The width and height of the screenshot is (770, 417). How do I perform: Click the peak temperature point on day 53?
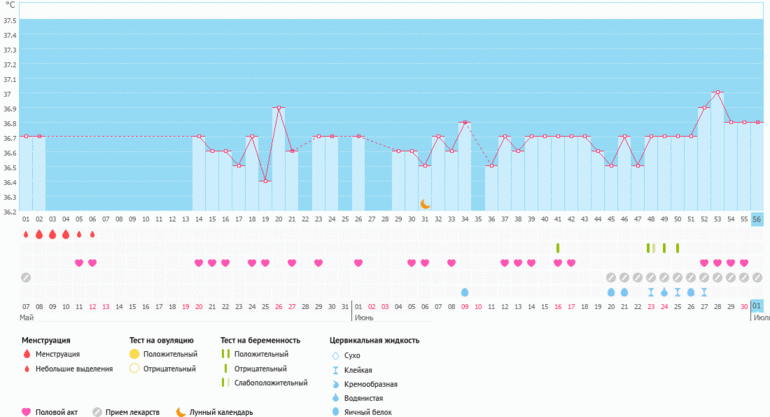coord(717,92)
